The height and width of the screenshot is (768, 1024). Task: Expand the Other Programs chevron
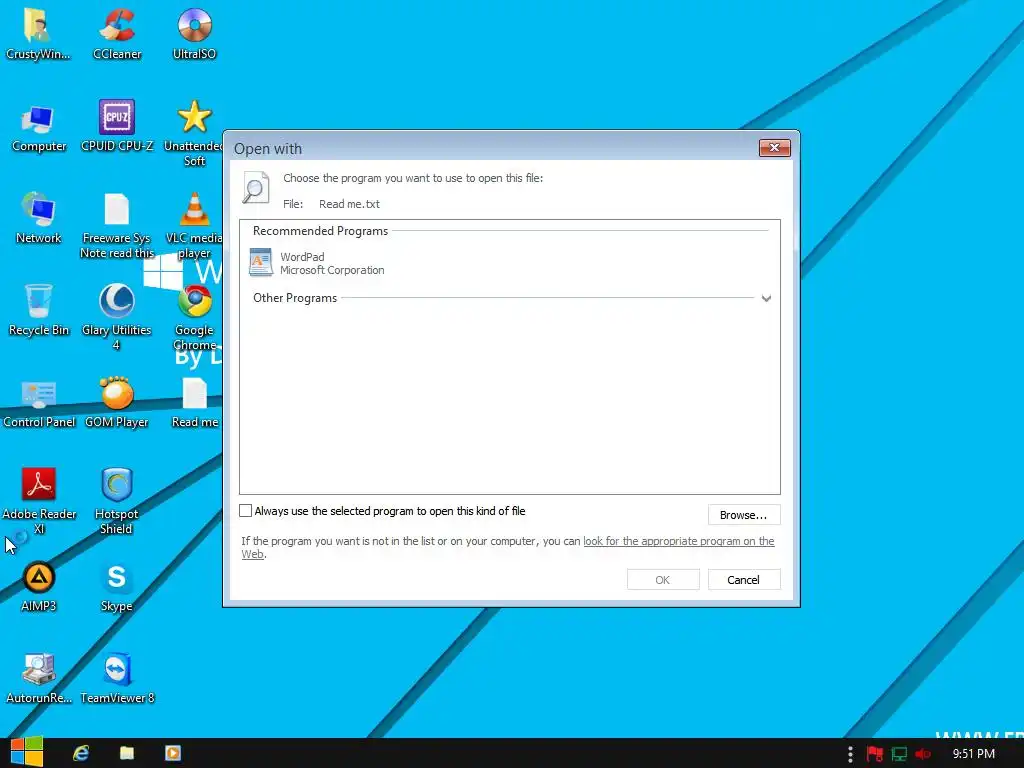(x=766, y=298)
